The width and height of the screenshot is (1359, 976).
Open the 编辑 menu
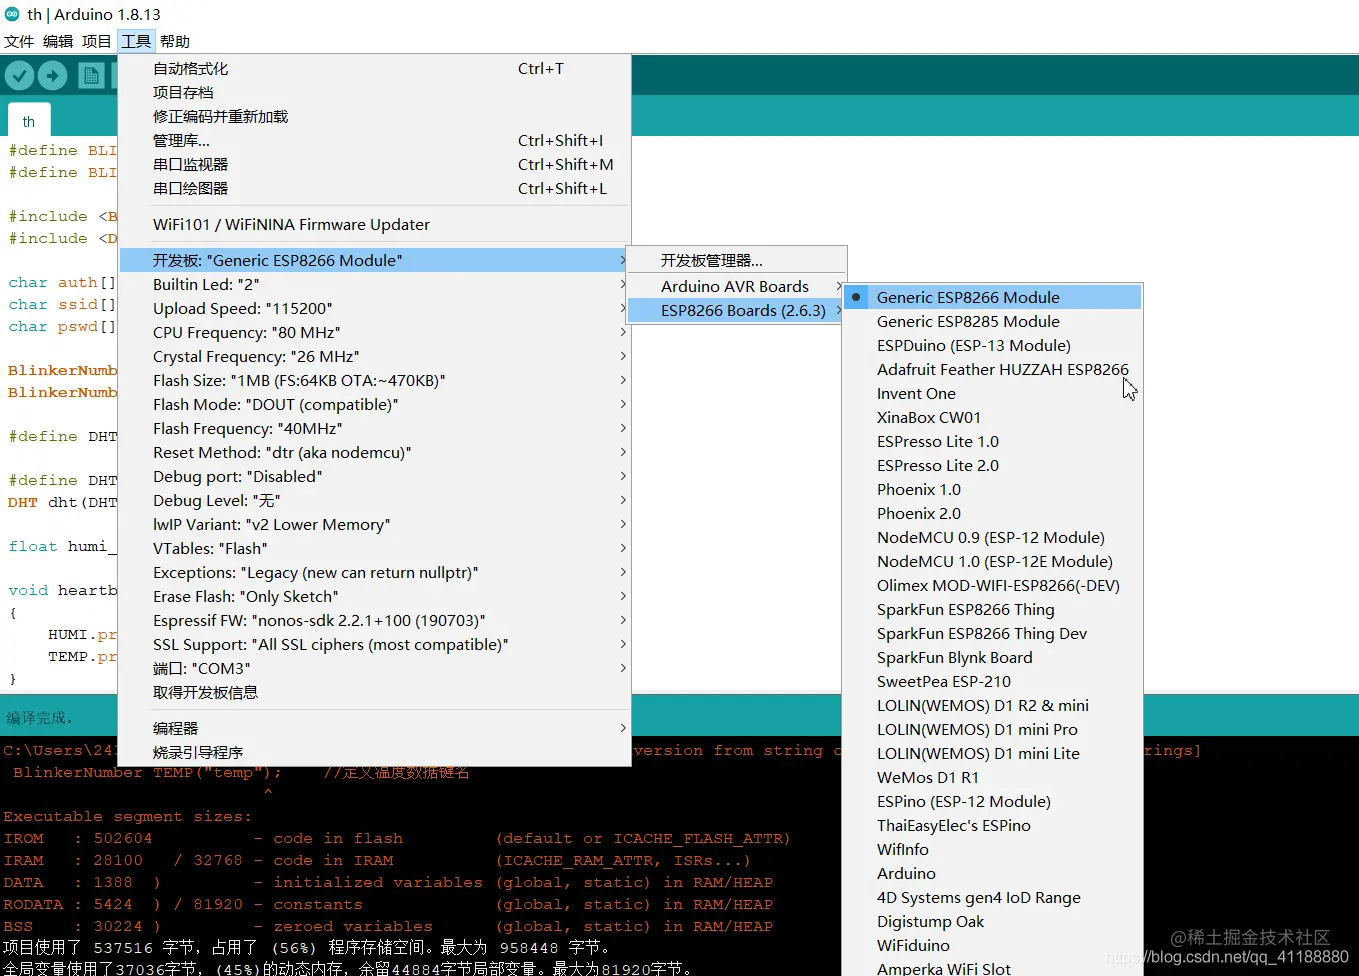[58, 41]
